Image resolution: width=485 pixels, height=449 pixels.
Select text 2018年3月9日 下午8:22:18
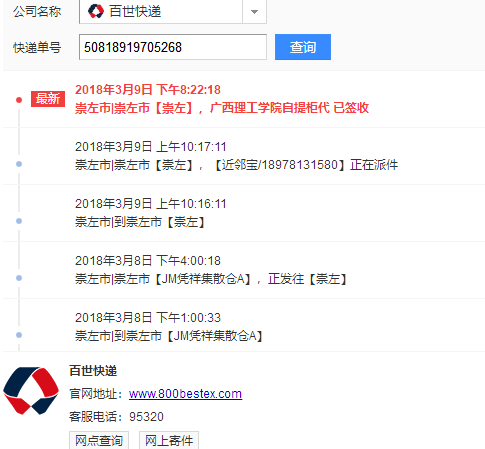click(x=148, y=90)
